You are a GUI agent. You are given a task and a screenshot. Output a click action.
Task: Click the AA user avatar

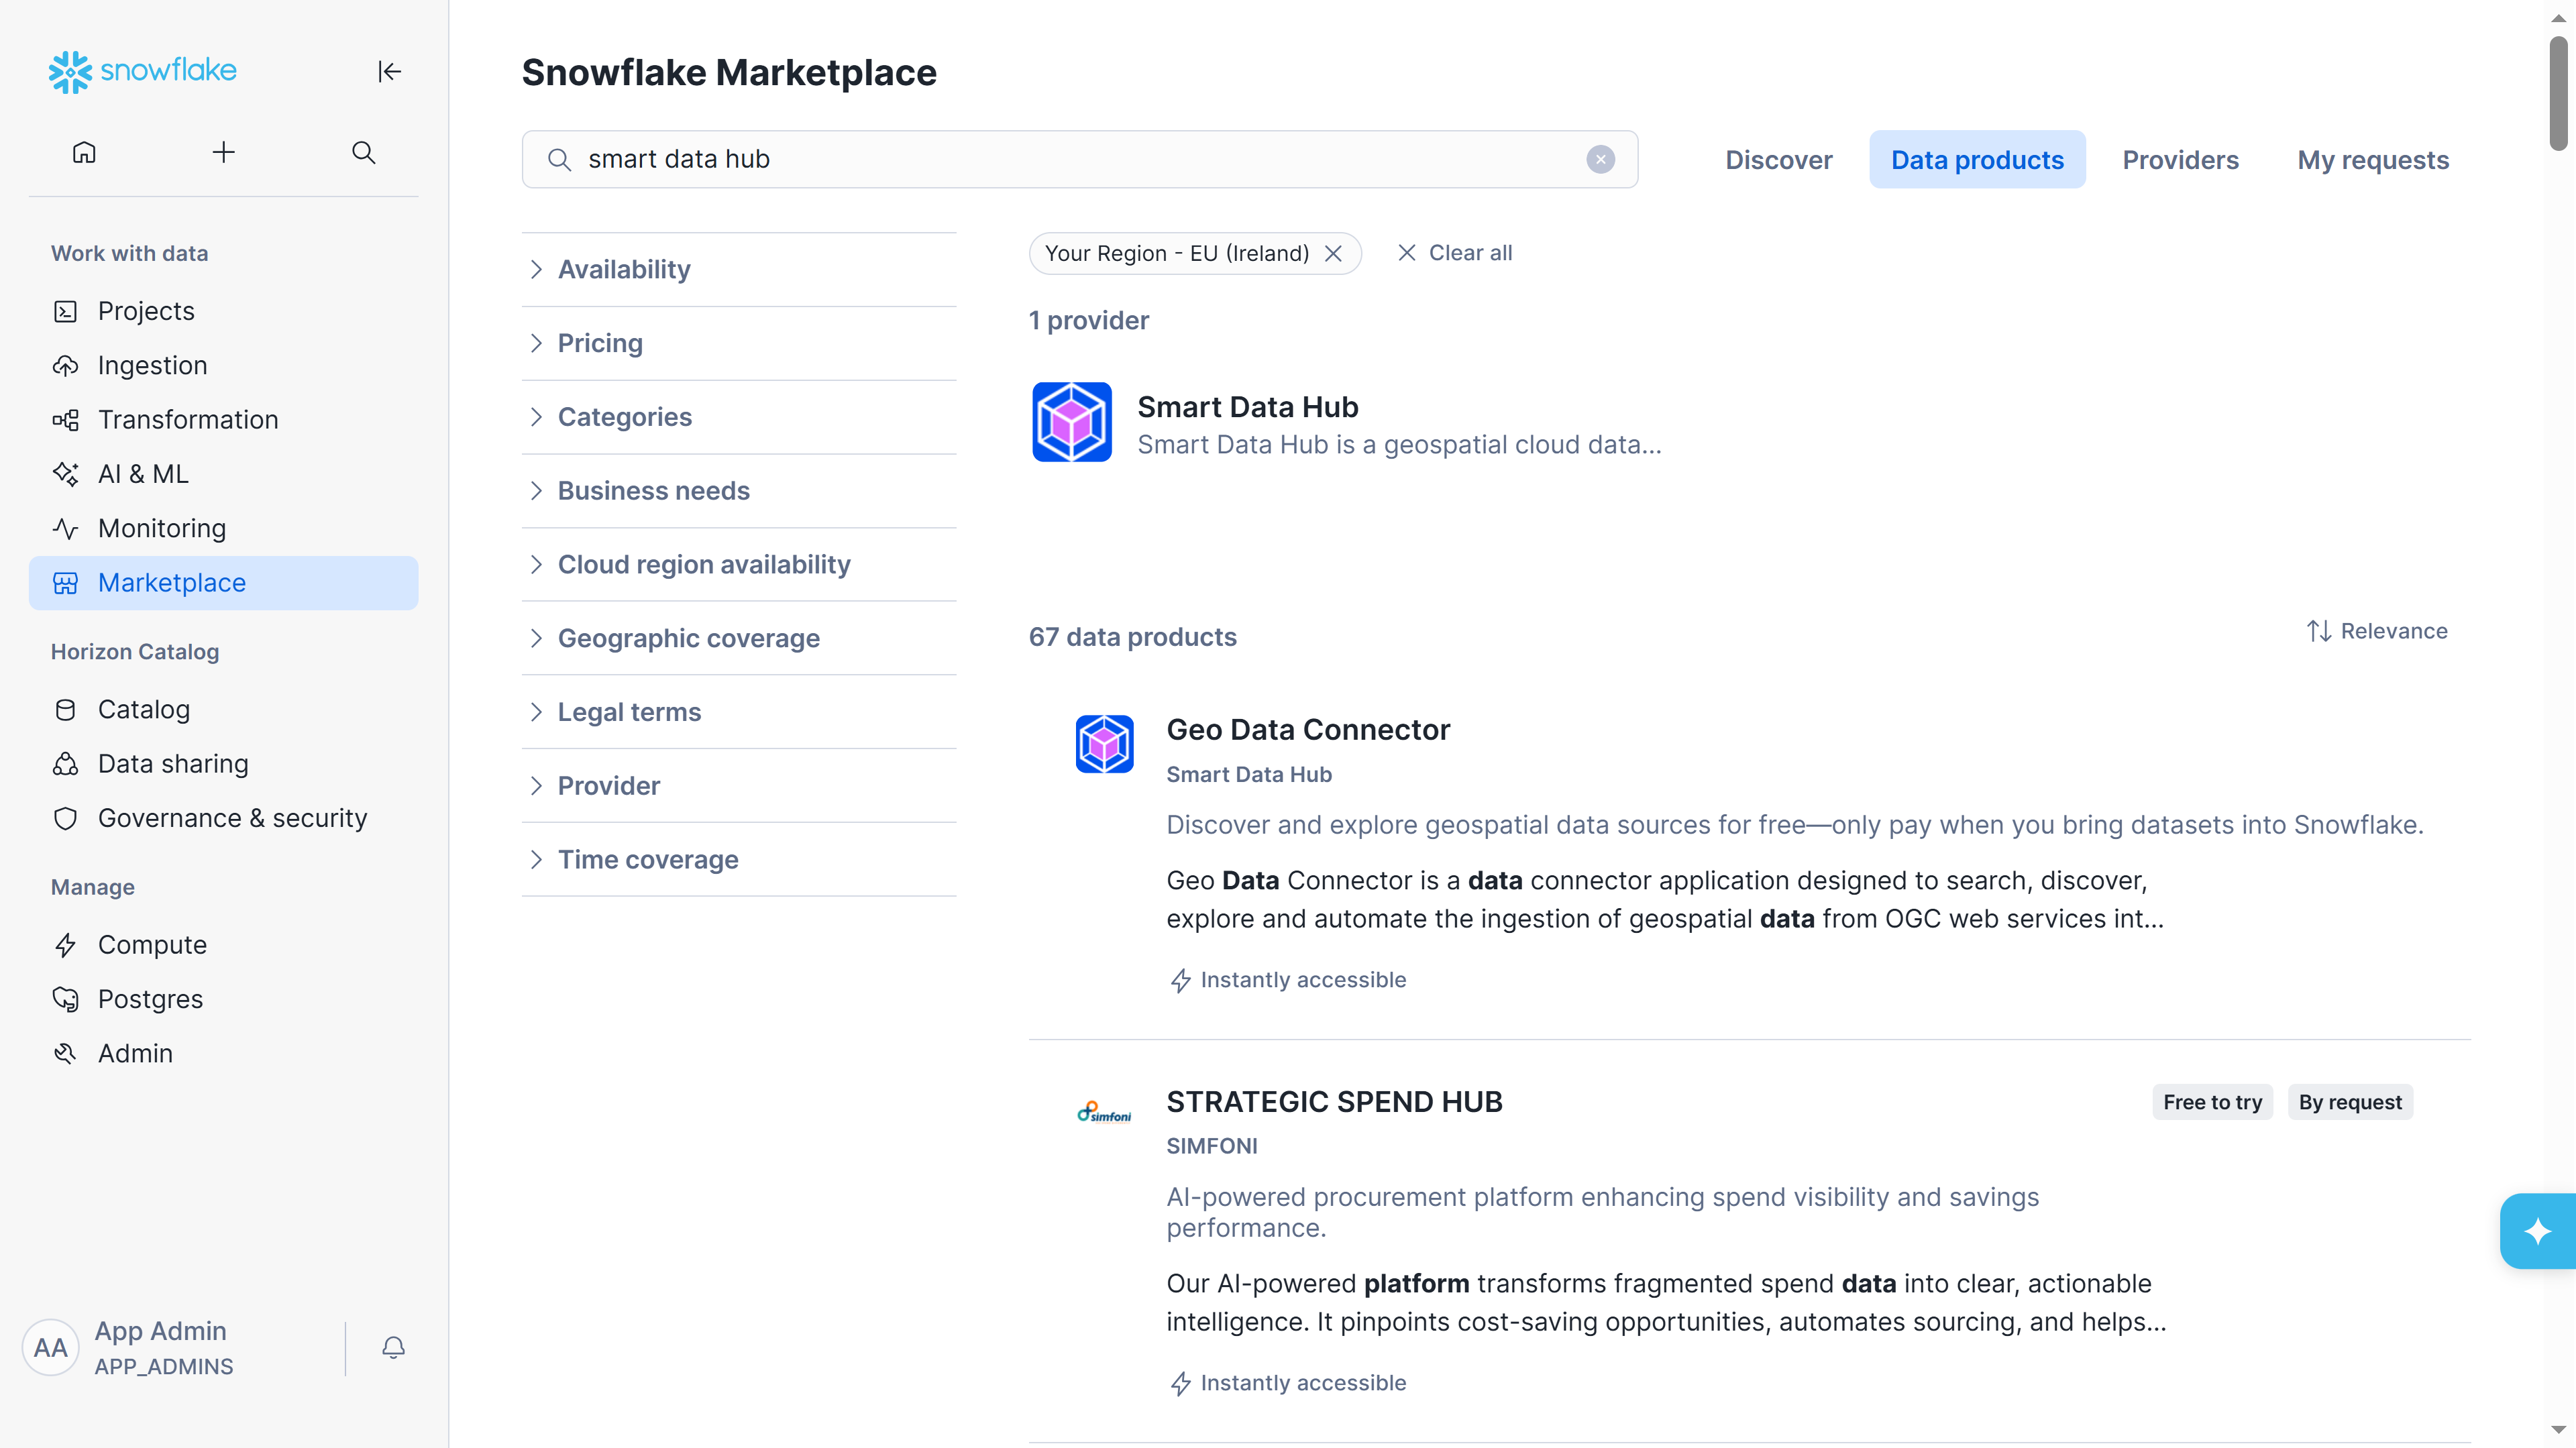[51, 1348]
